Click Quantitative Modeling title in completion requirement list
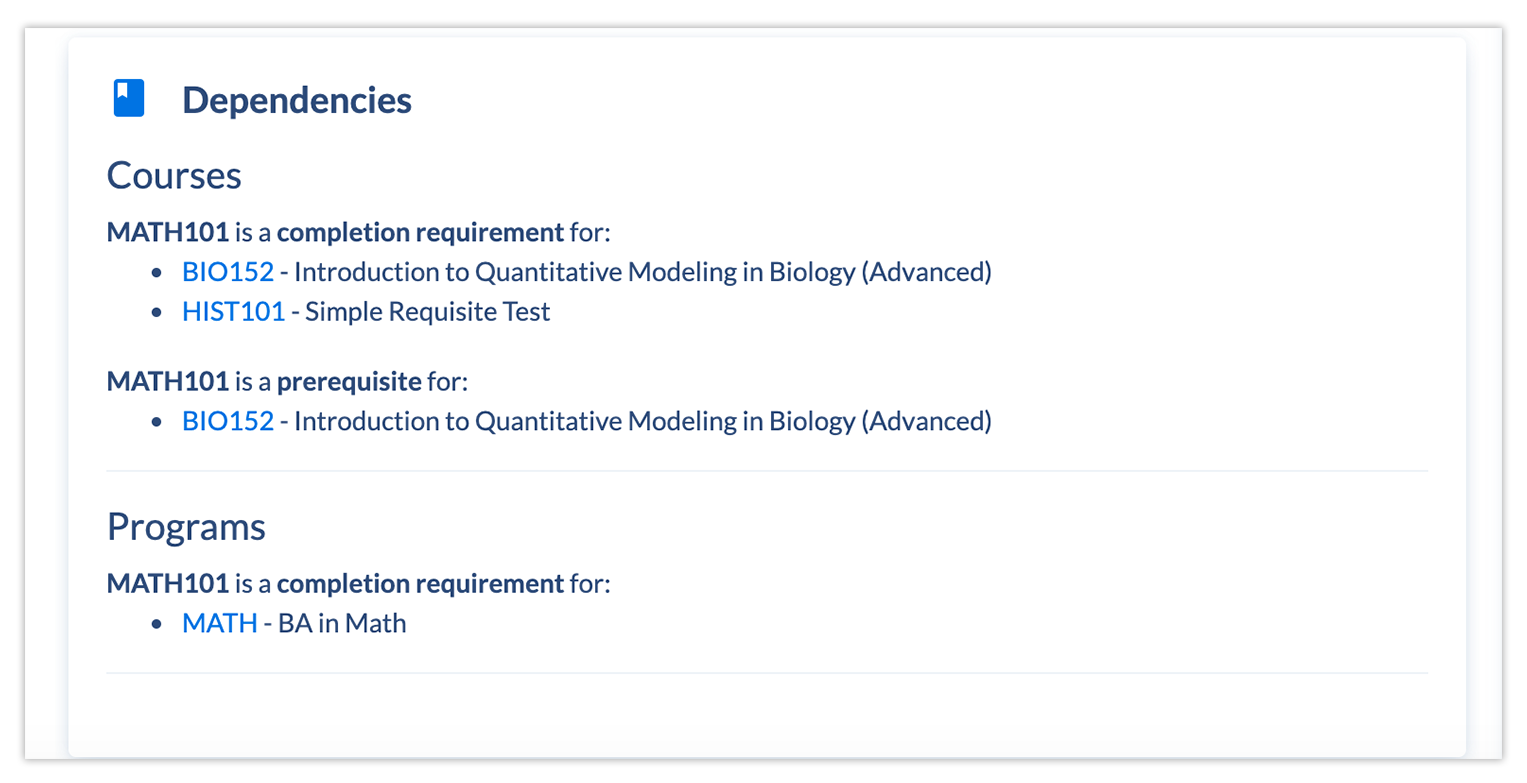 click(x=642, y=272)
